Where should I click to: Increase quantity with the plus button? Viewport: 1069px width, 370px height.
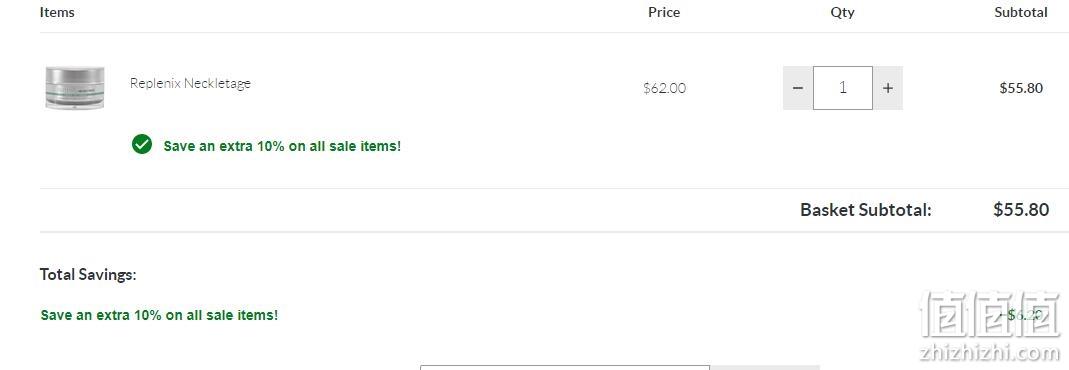(888, 88)
